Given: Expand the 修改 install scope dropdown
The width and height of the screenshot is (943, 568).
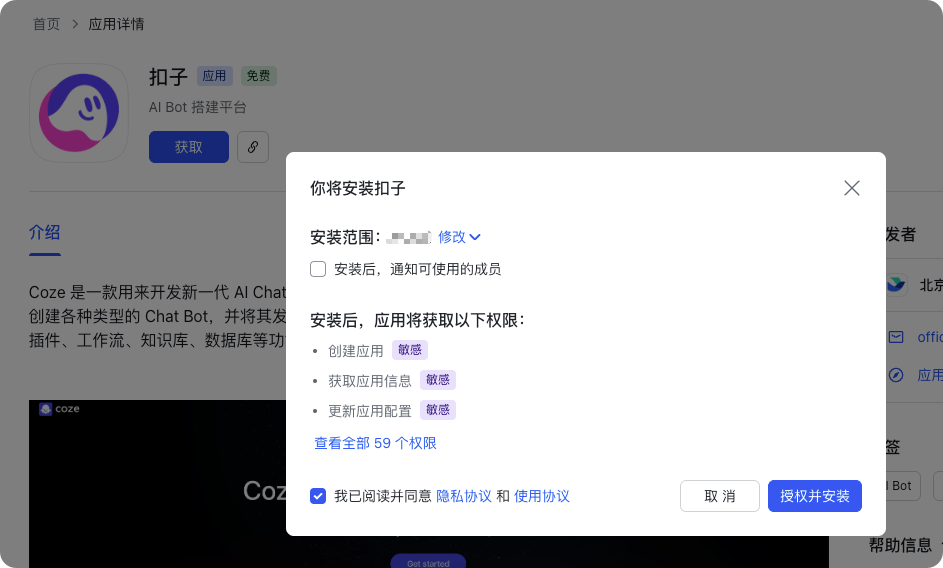Looking at the screenshot, I should [459, 237].
